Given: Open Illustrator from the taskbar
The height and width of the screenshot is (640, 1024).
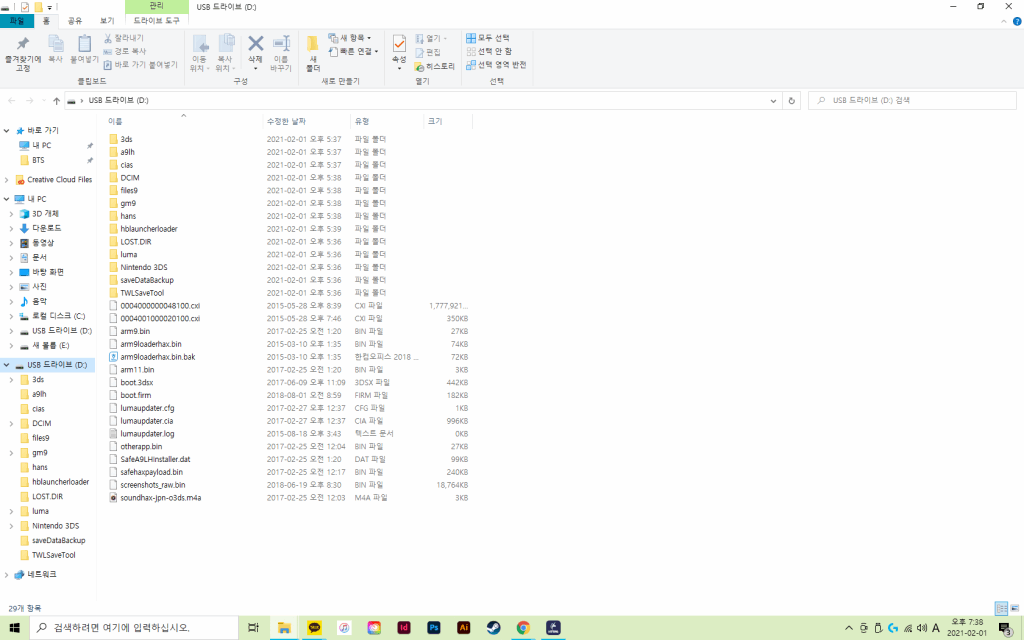Looking at the screenshot, I should point(464,628).
